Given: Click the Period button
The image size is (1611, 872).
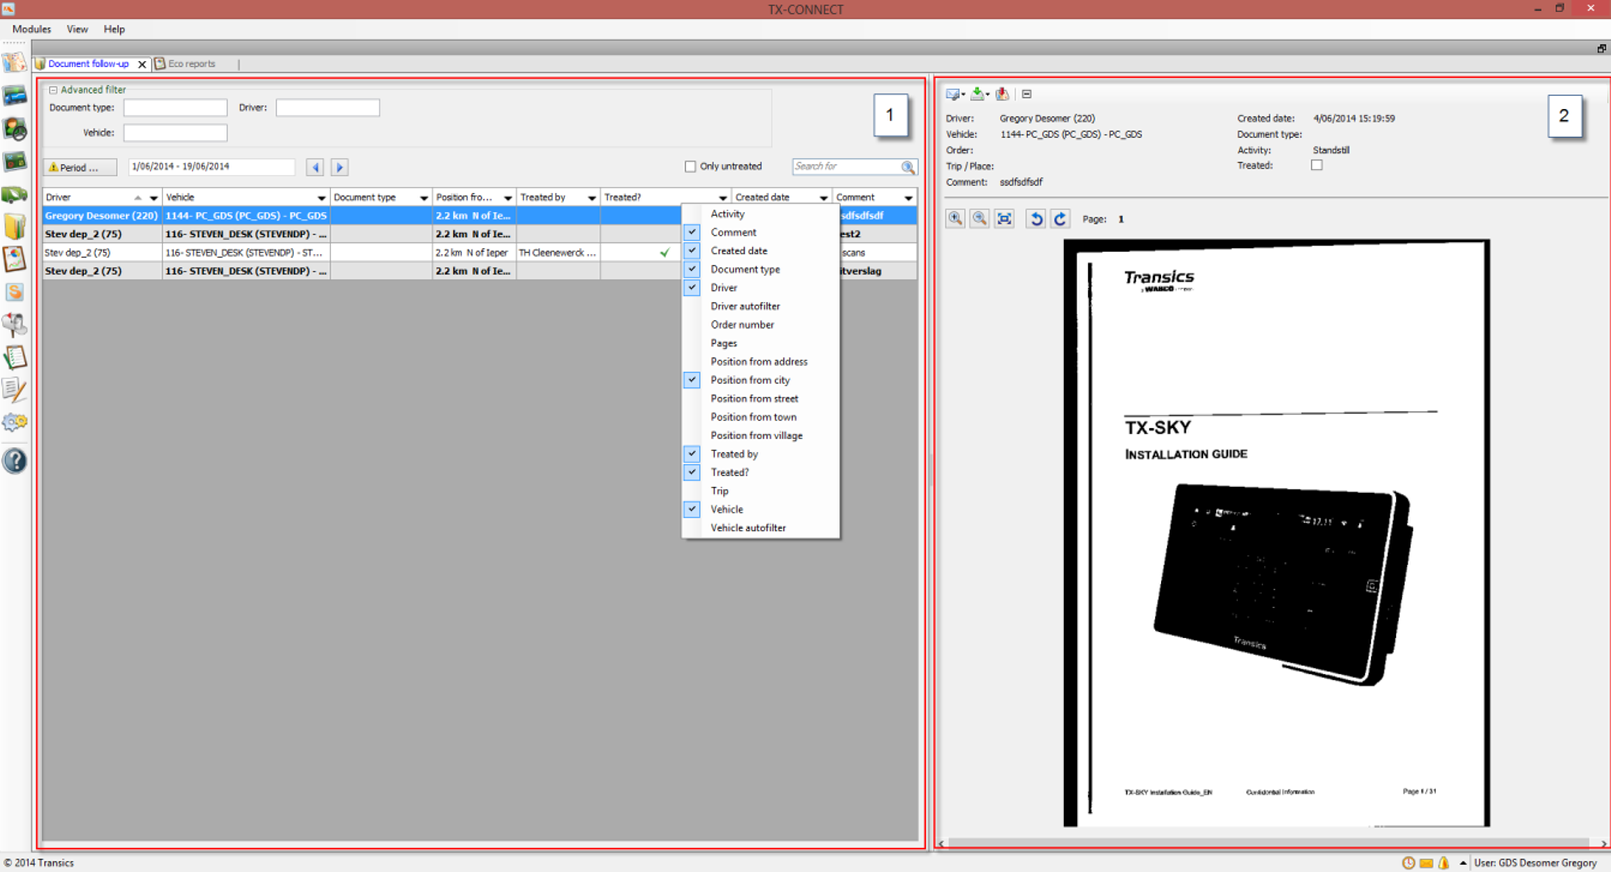Looking at the screenshot, I should [80, 167].
